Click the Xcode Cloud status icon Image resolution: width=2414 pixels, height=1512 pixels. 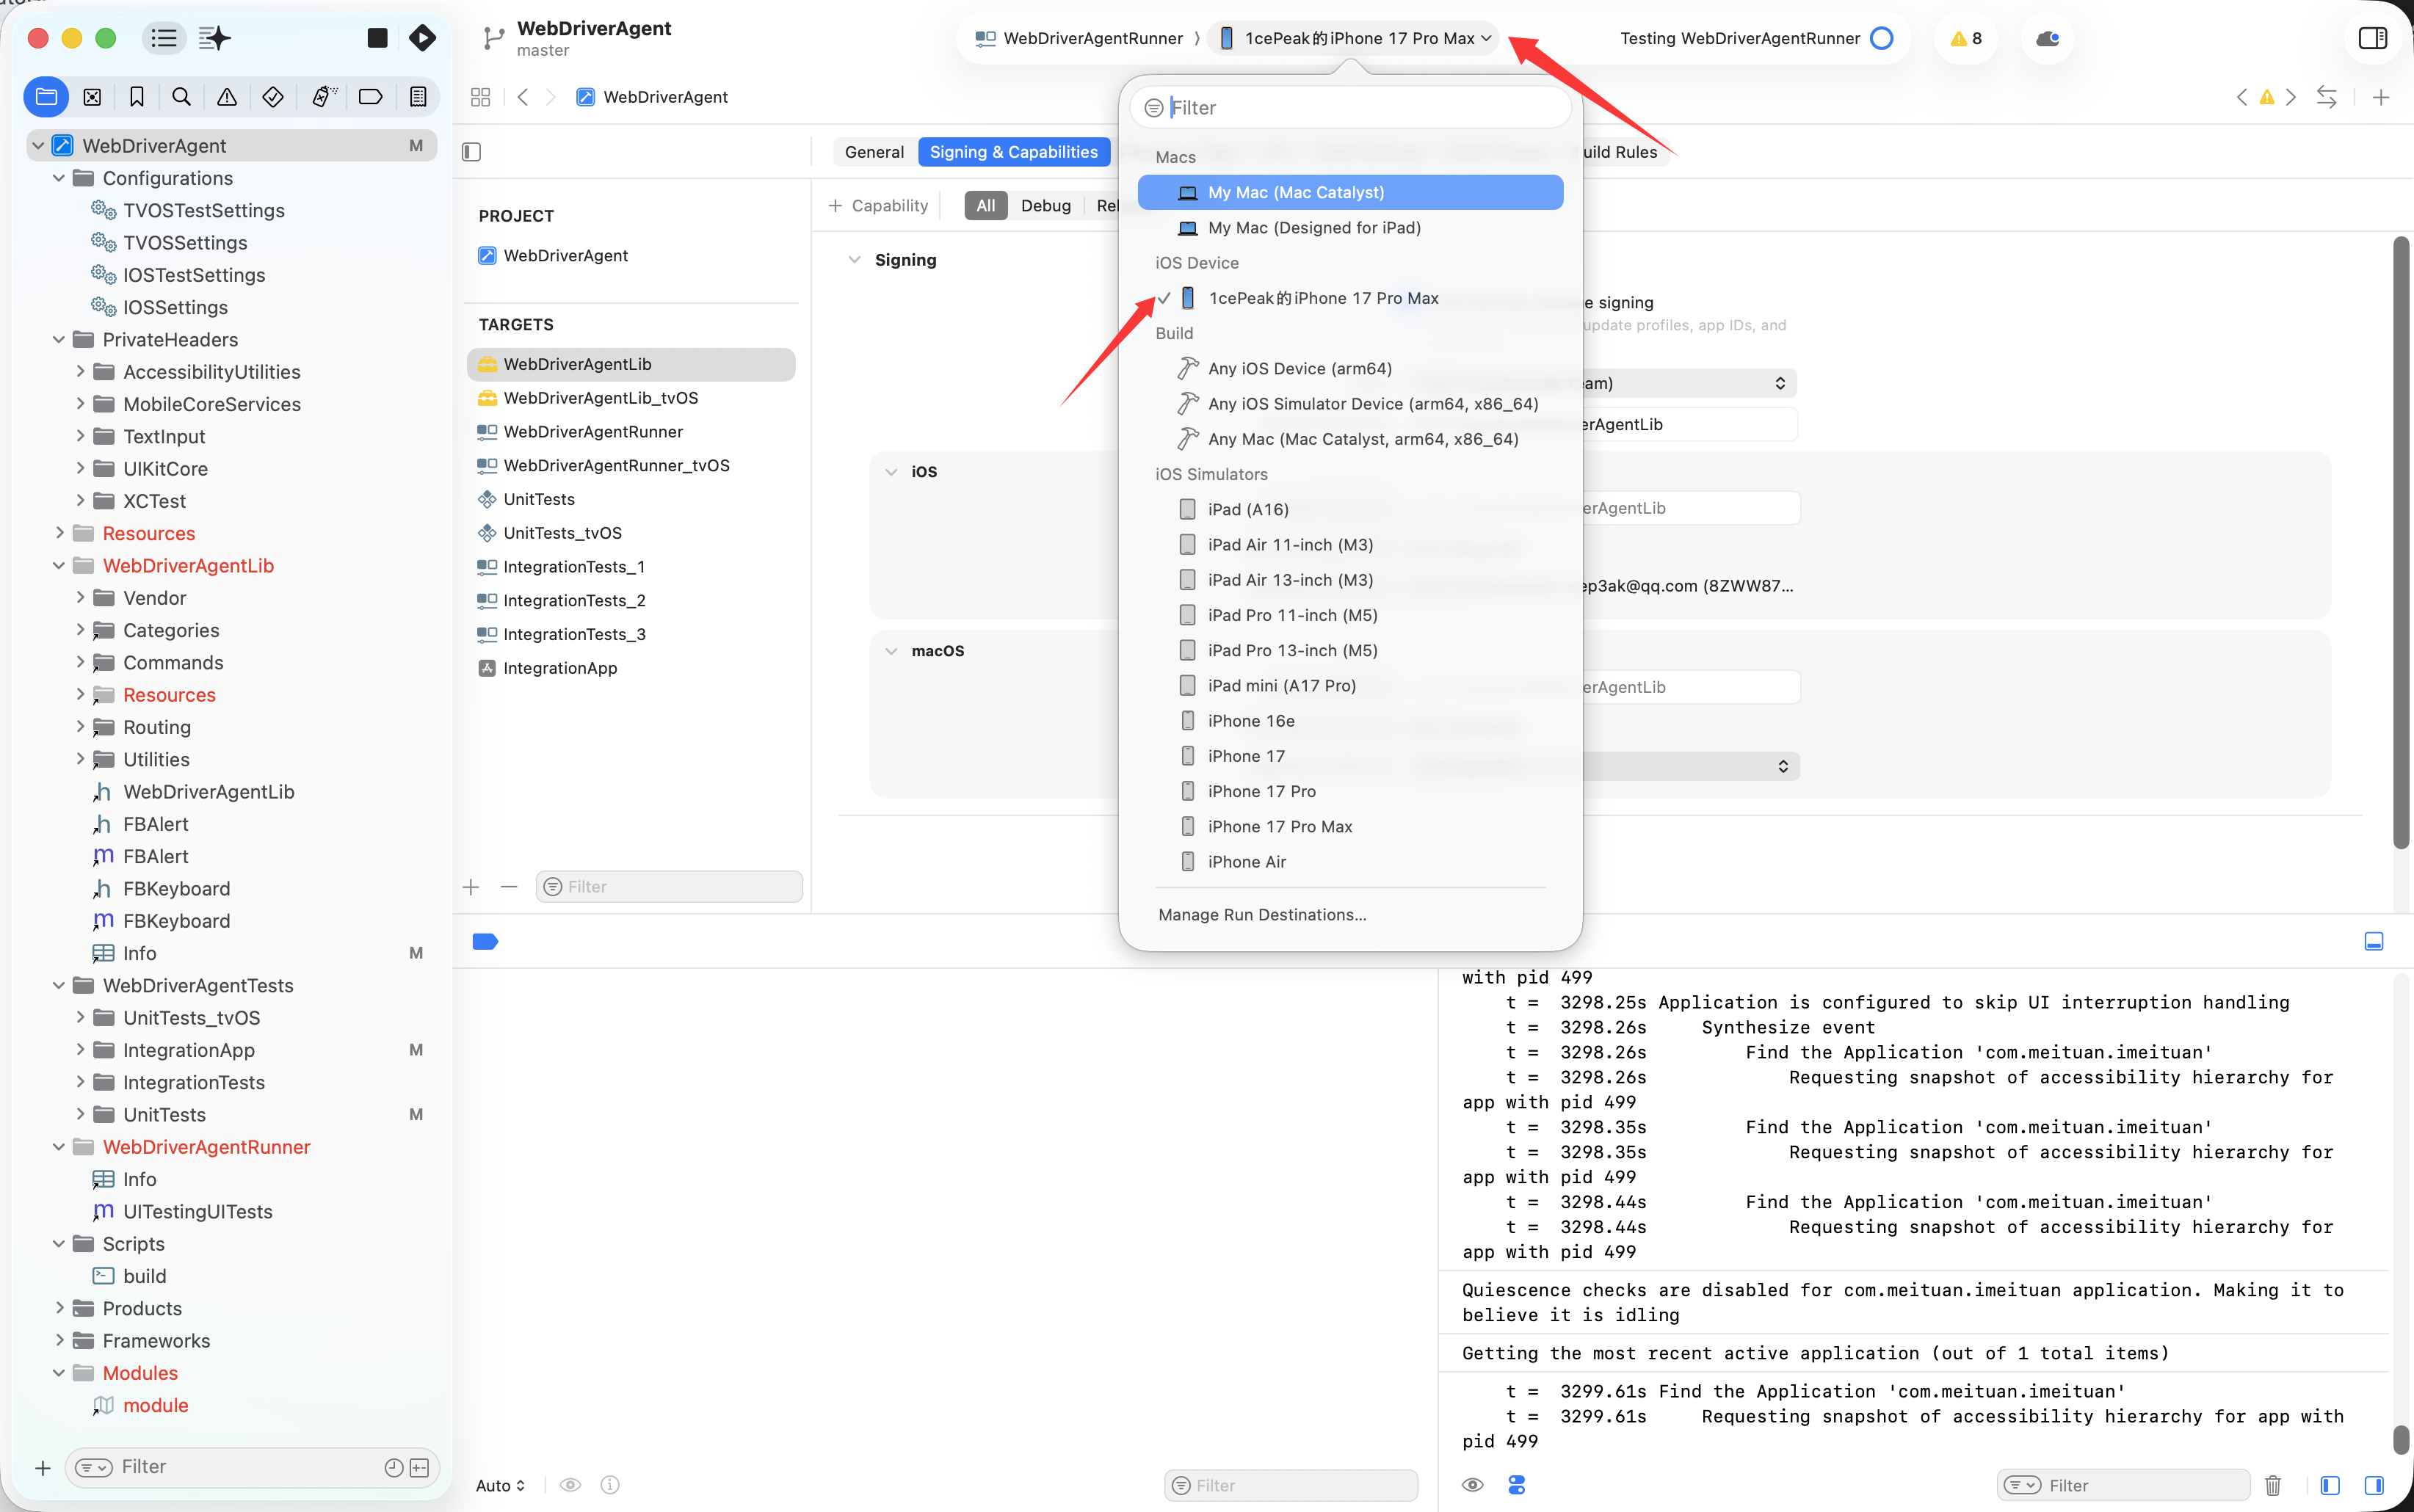click(2047, 38)
